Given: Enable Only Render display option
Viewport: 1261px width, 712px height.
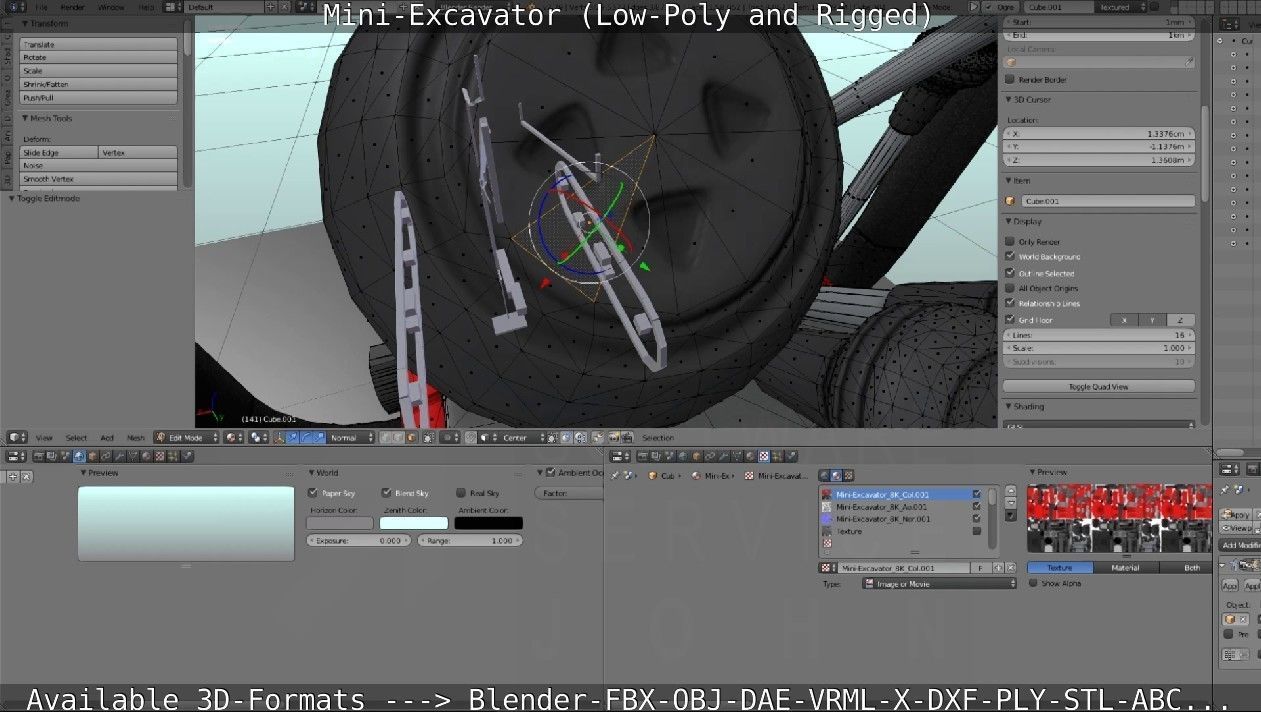Looking at the screenshot, I should click(x=1010, y=241).
